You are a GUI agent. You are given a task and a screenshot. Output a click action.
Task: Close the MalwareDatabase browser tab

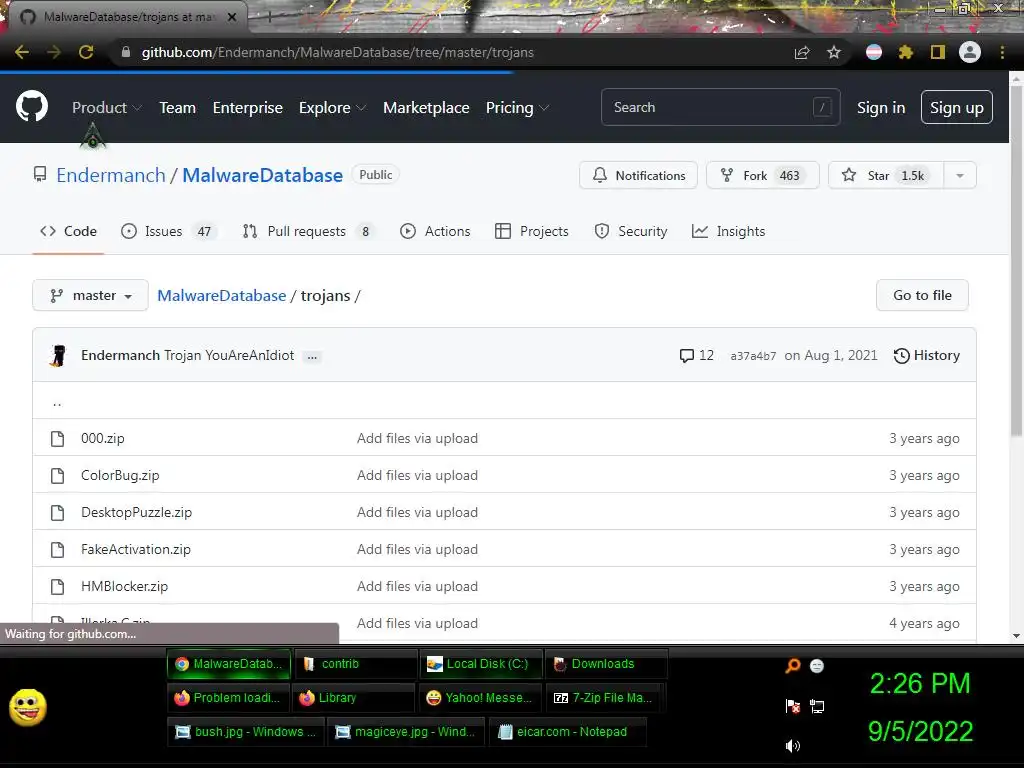coord(232,17)
